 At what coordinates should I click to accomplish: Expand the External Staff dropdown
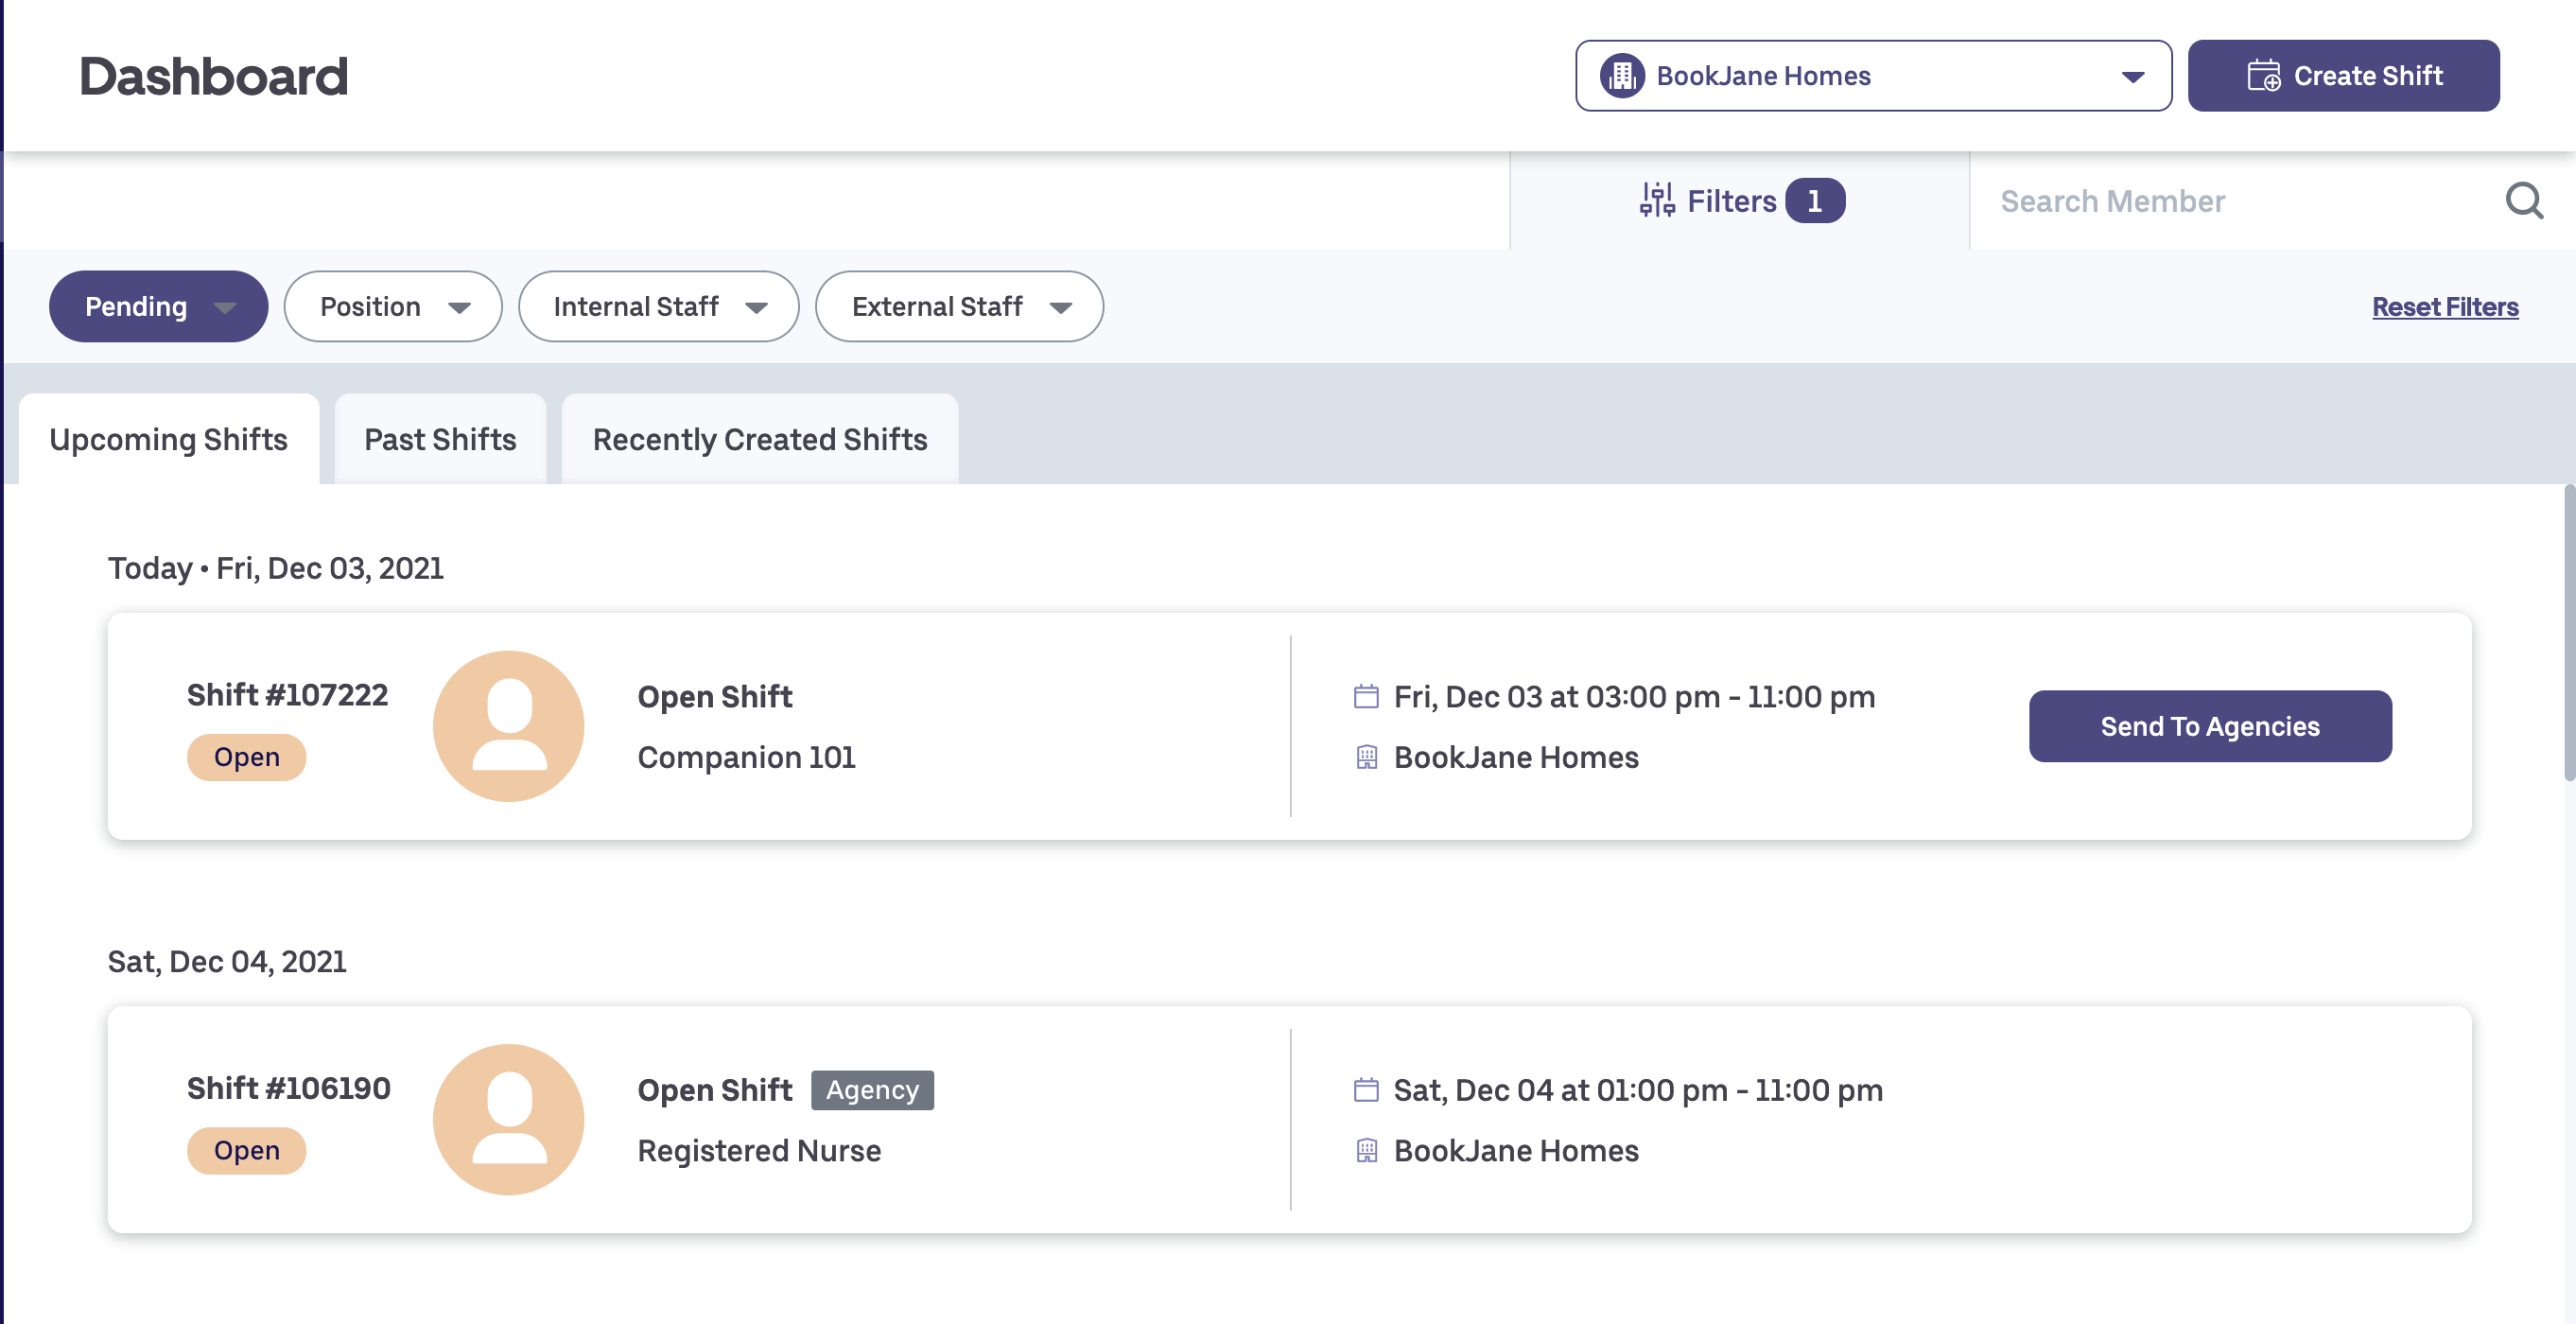pos(959,306)
